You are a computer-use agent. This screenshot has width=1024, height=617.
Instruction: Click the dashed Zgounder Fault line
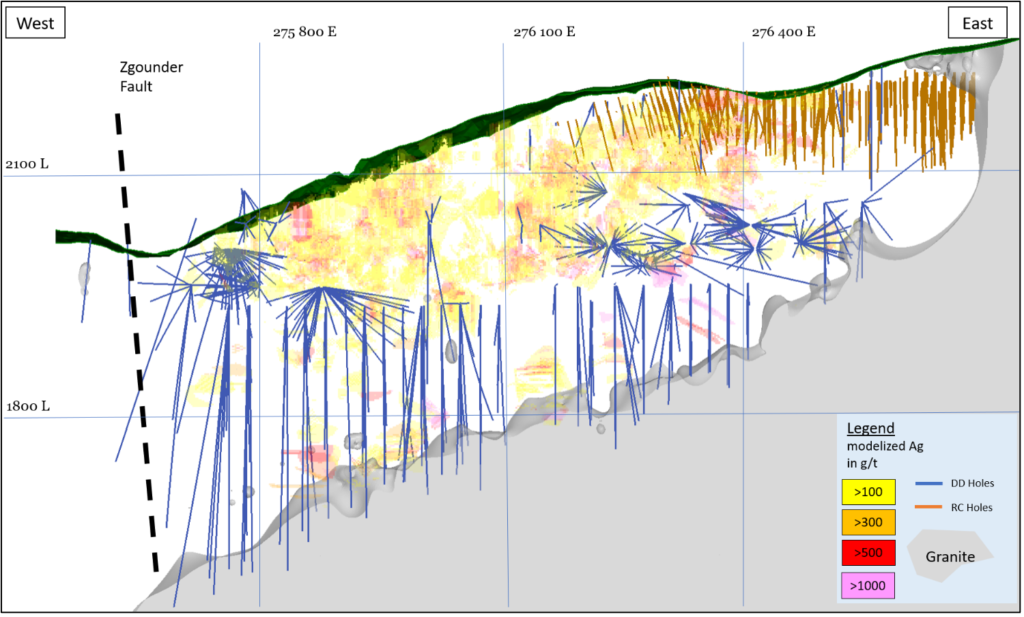click(137, 343)
